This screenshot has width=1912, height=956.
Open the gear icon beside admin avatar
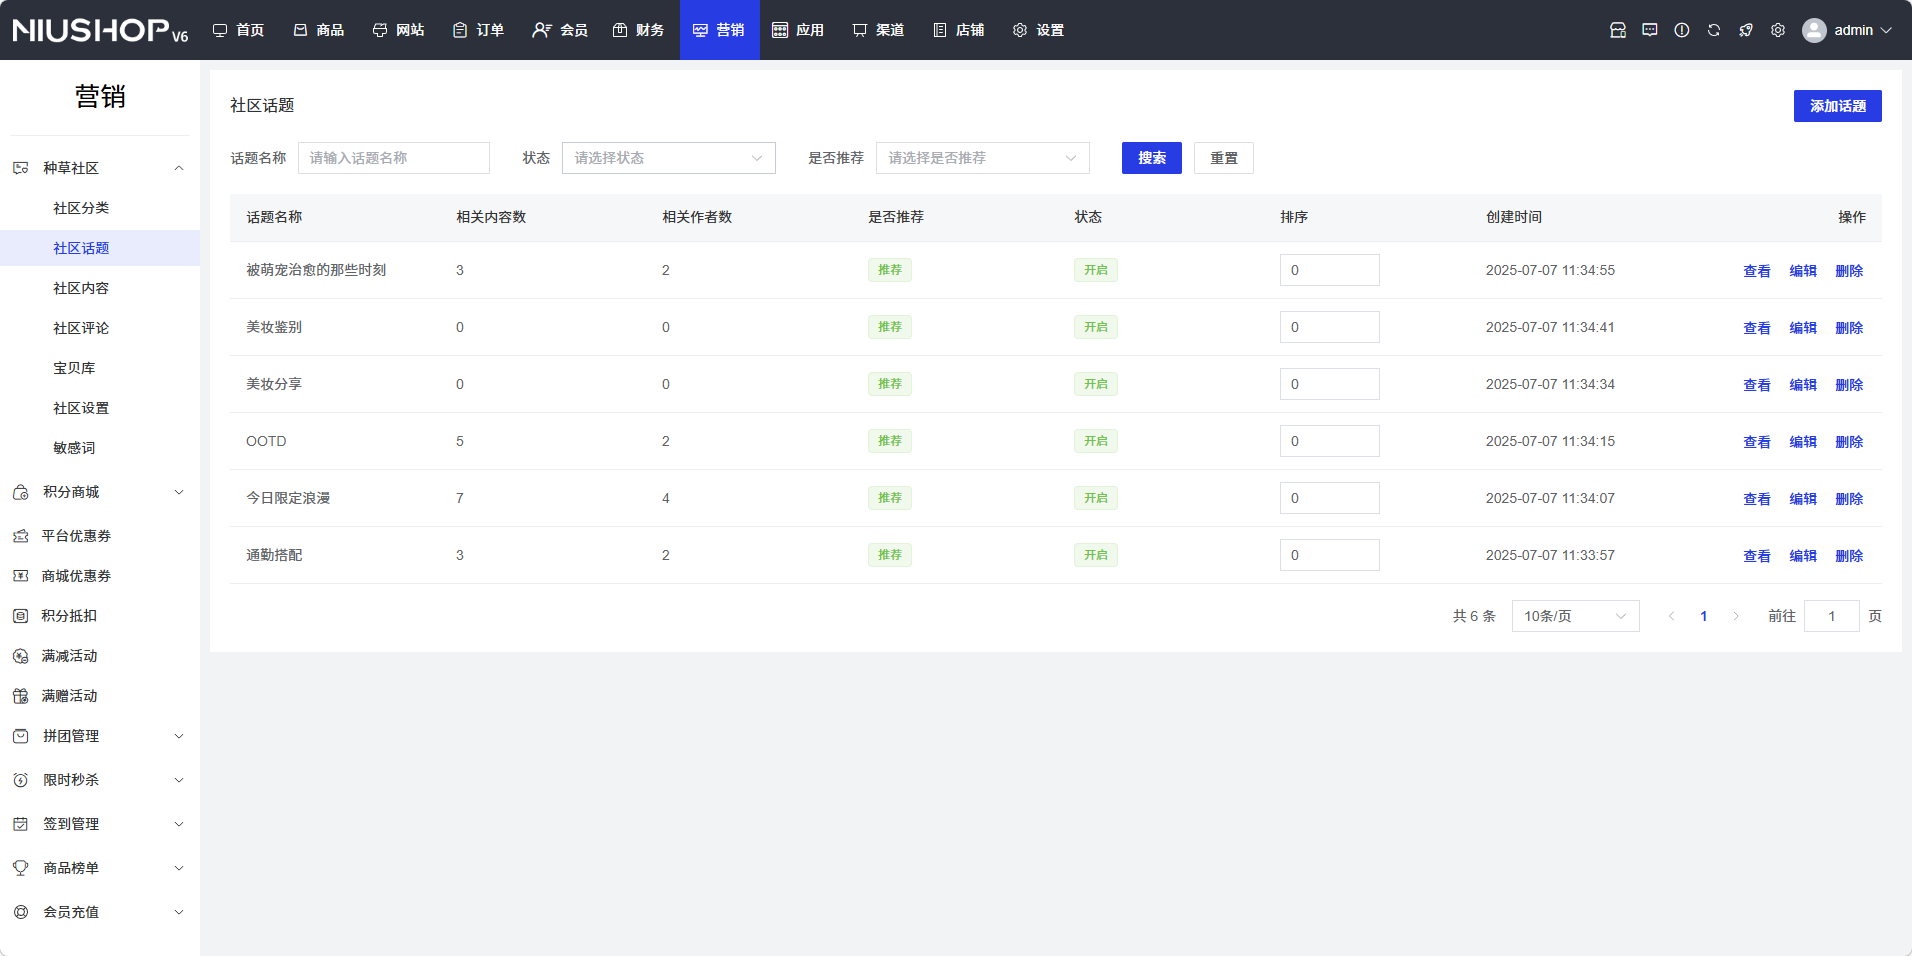(1778, 30)
